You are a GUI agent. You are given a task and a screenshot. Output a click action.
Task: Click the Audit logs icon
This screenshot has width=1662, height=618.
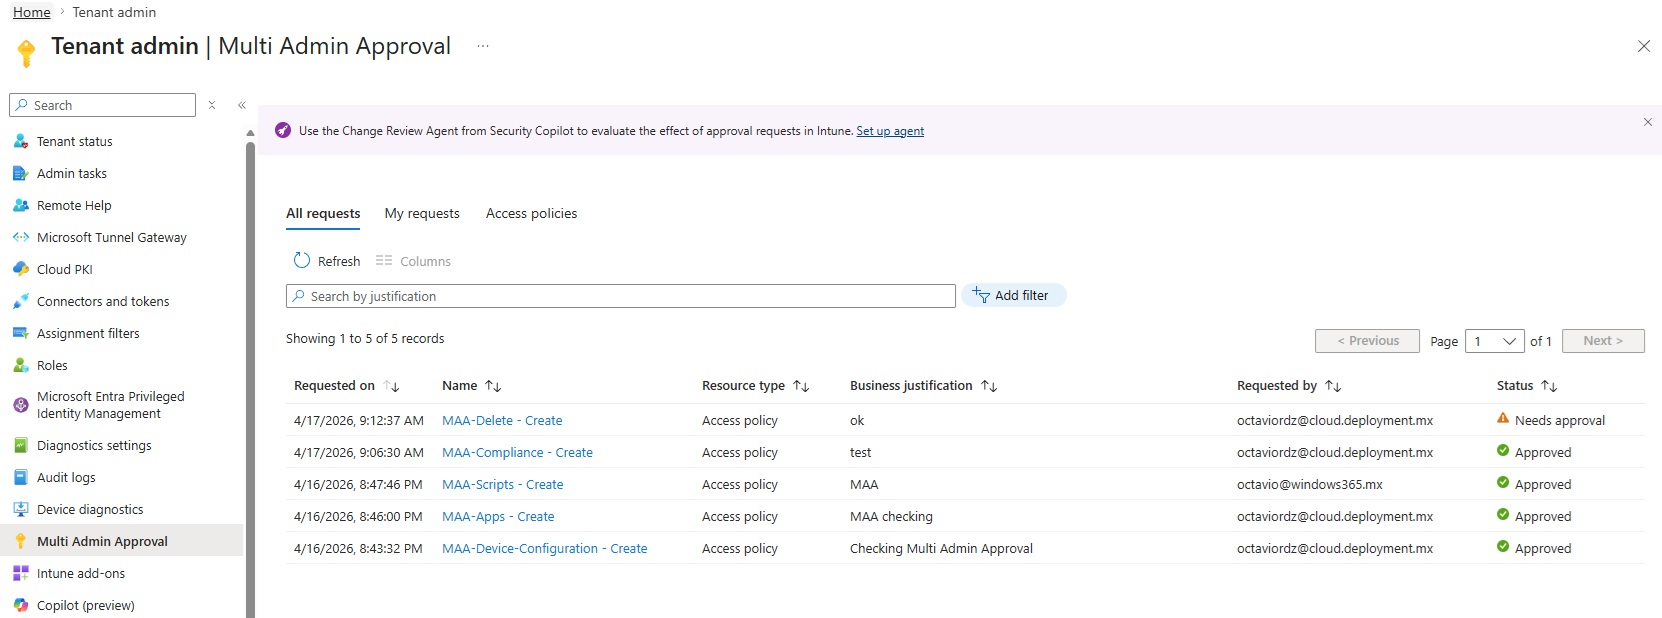(x=21, y=477)
